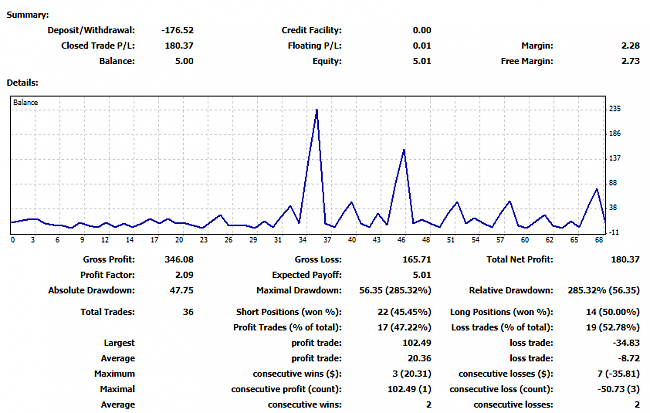Click the Maximal Drawdown value 56.35 (285.32%)
The width and height of the screenshot is (650, 413).
tap(395, 290)
